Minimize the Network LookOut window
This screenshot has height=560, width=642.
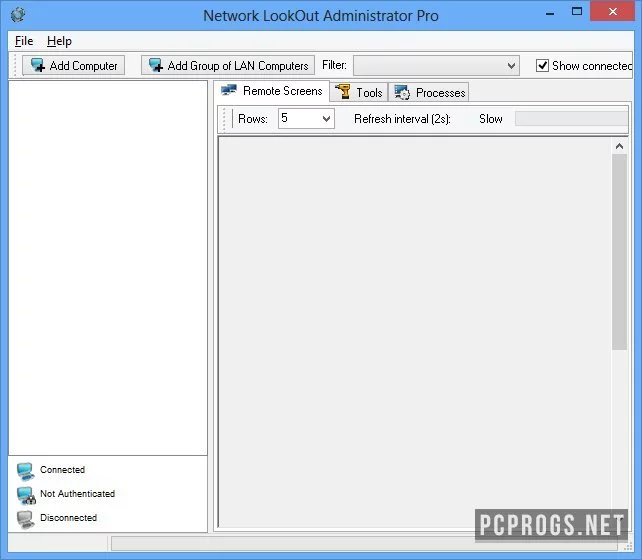pyautogui.click(x=550, y=14)
